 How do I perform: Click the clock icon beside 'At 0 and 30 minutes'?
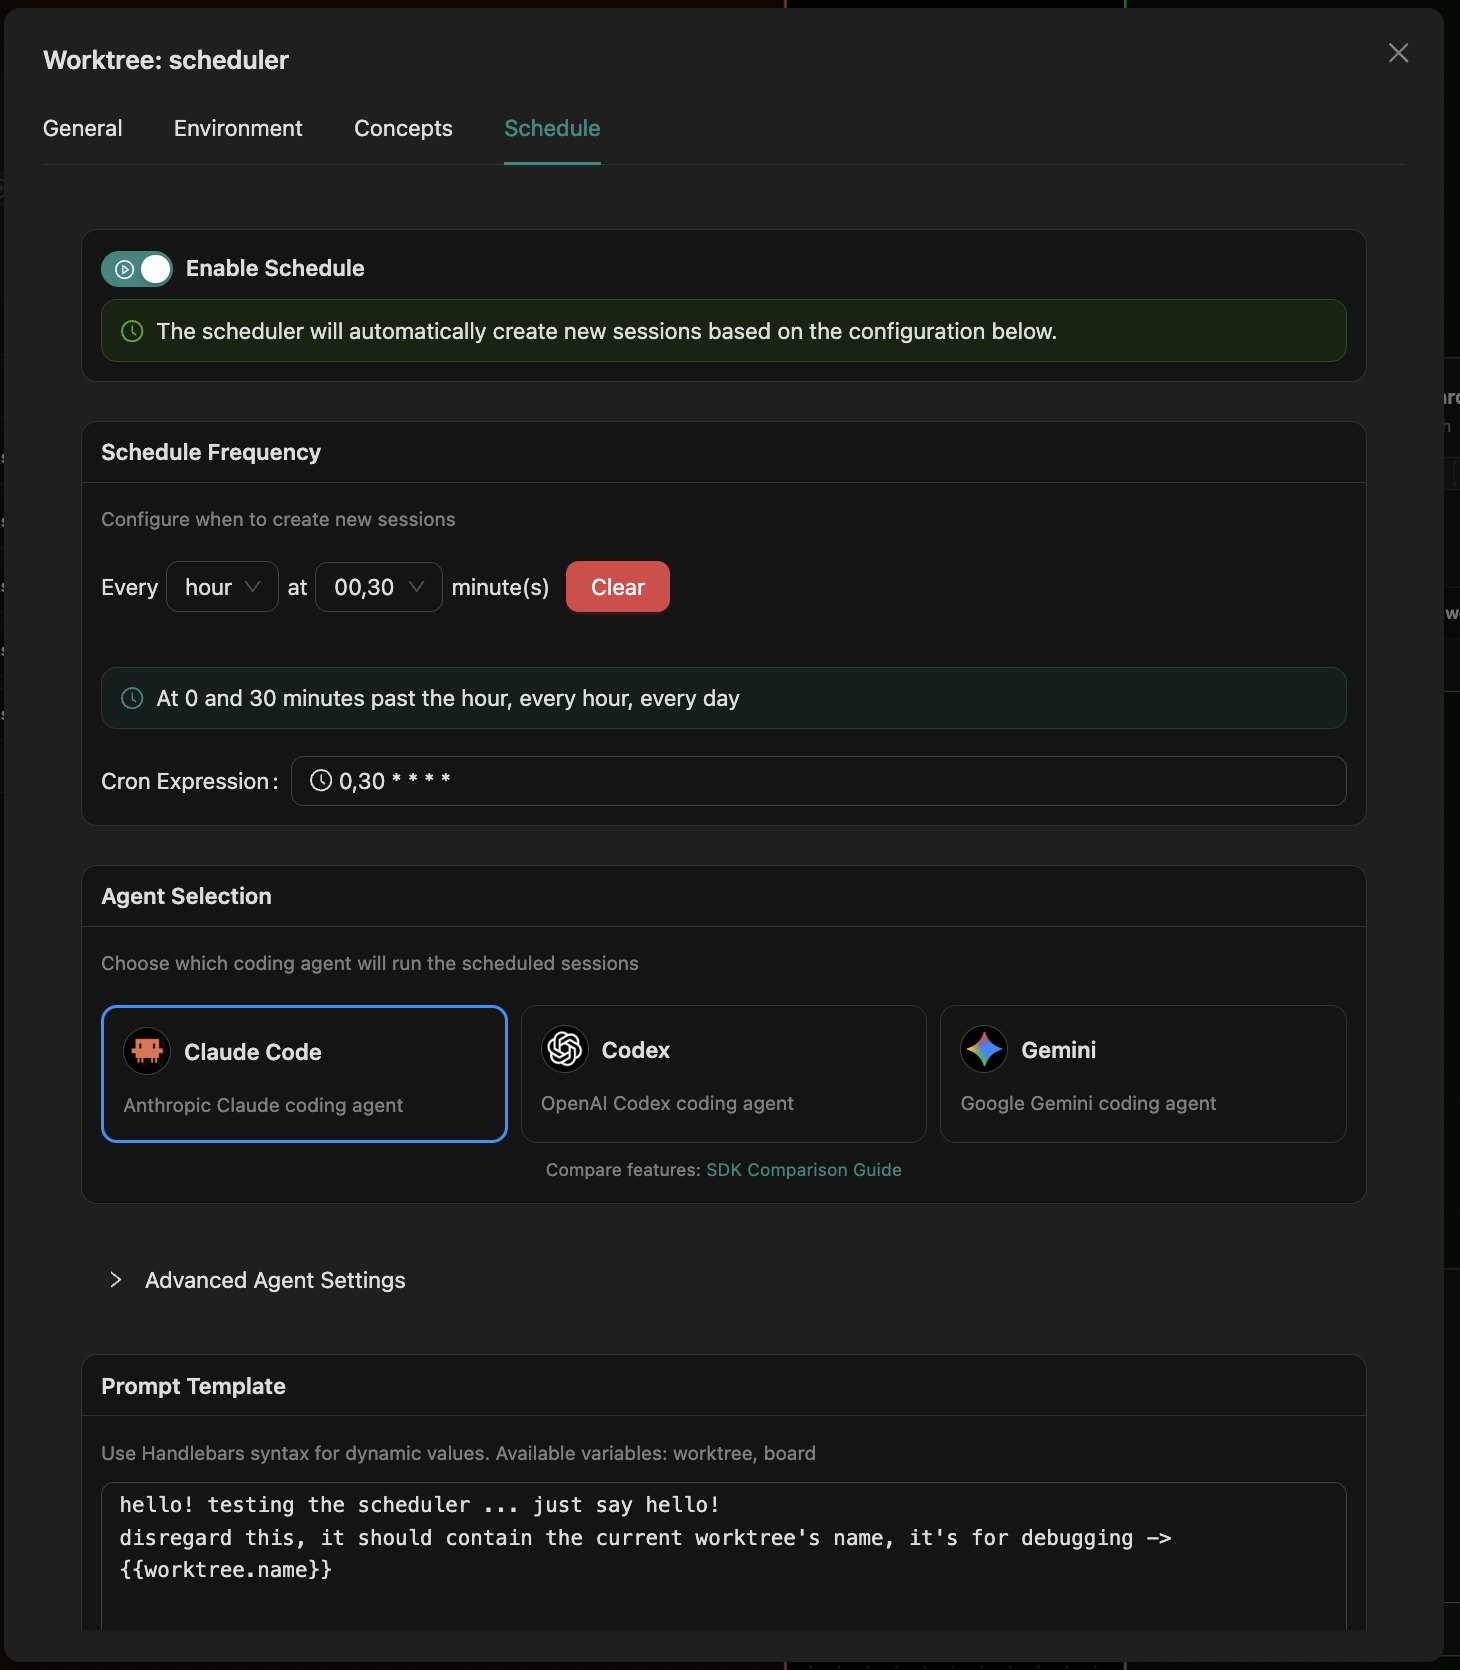click(x=132, y=698)
